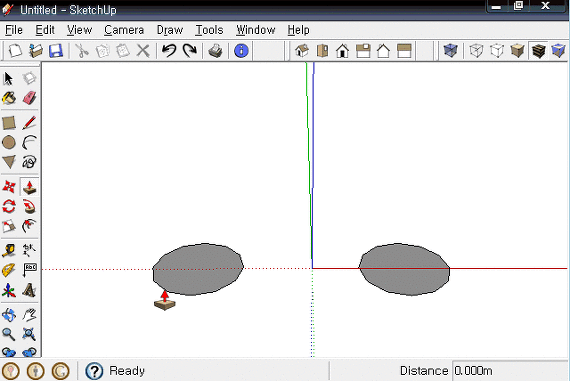
Task: Open Model Info blue icon
Action: 241,51
